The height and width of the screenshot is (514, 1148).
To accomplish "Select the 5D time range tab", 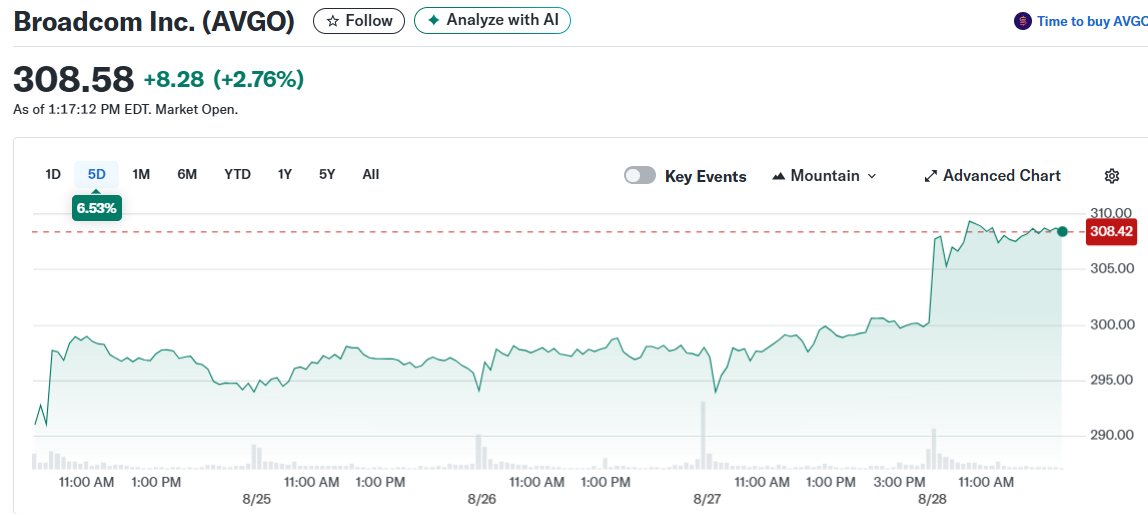I will point(97,174).
